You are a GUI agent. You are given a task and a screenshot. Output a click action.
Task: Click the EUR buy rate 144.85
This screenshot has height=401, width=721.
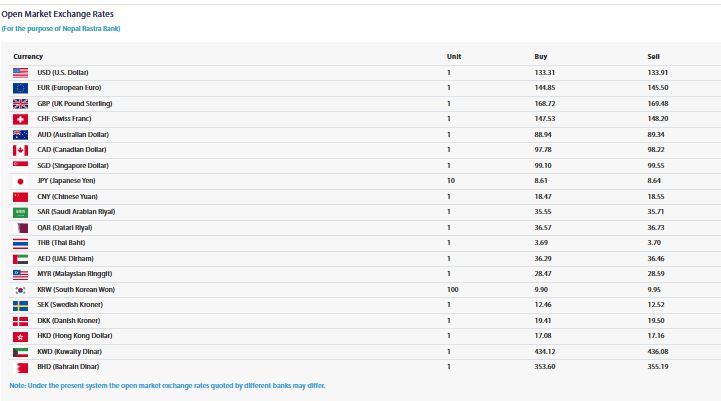coord(546,88)
